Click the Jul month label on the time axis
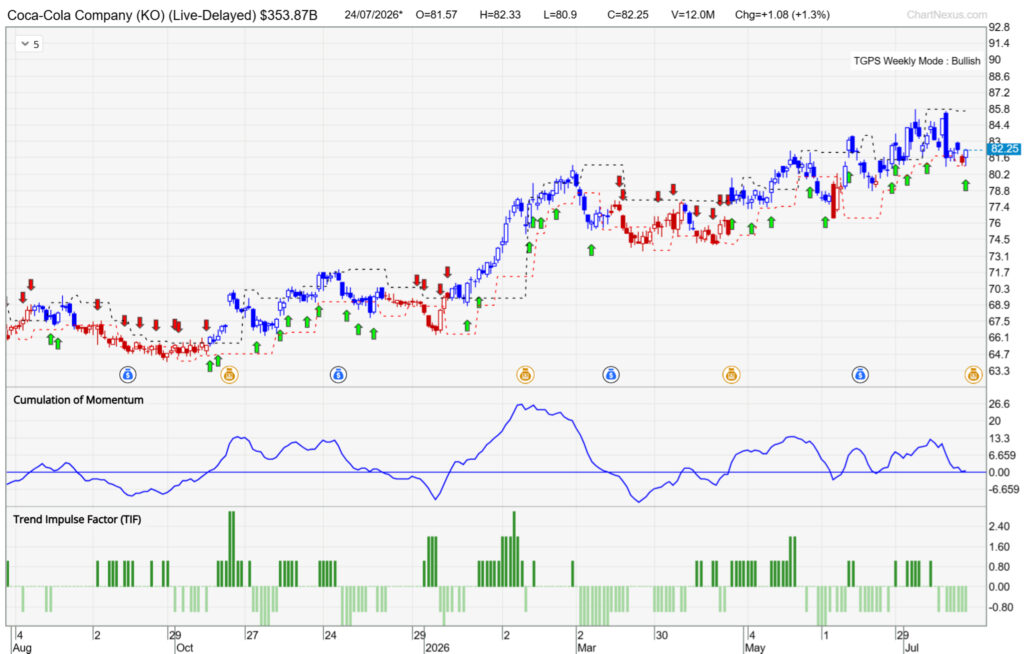 (x=910, y=647)
